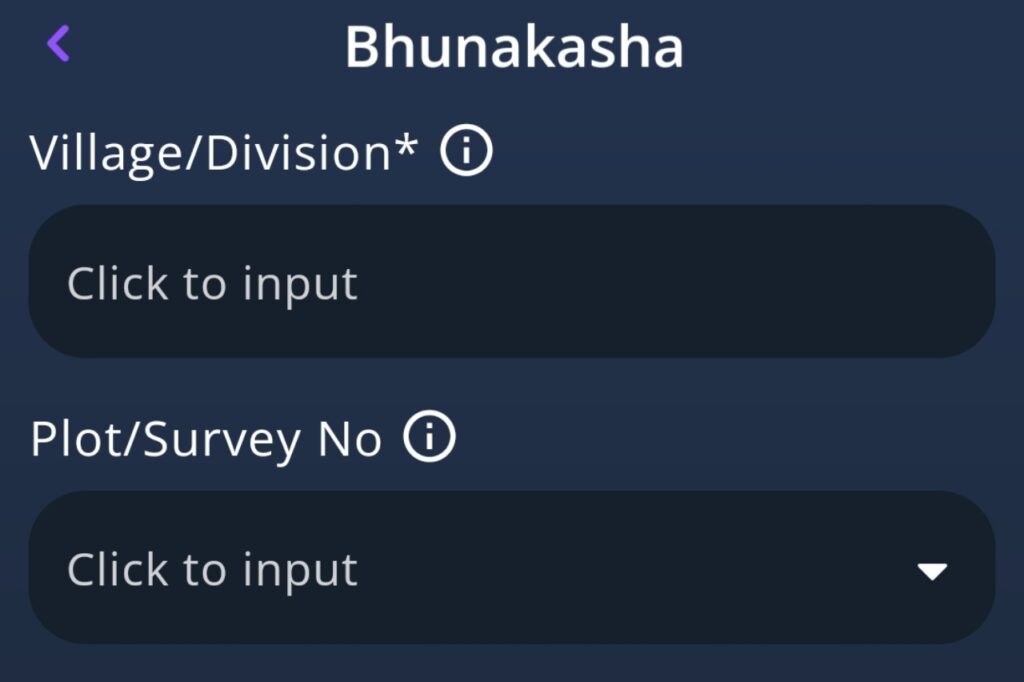The width and height of the screenshot is (1024, 682).
Task: Click the white triangle in Plot/Survey field
Action: (x=932, y=571)
